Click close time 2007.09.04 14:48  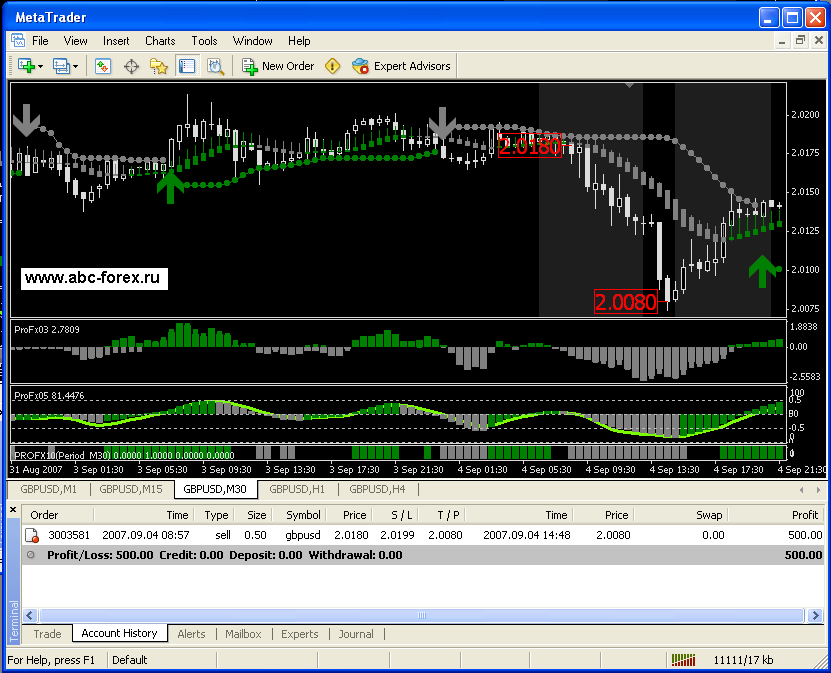tap(527, 535)
